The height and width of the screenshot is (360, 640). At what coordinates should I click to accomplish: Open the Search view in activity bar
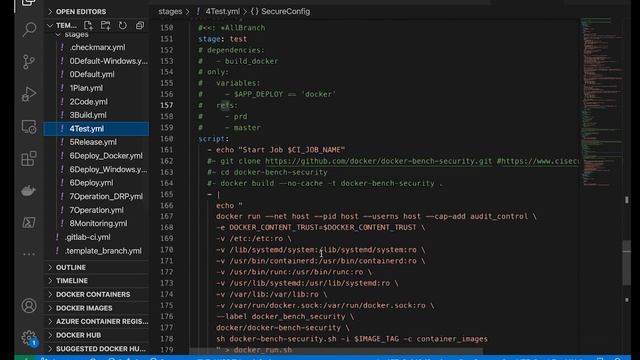pyautogui.click(x=29, y=30)
